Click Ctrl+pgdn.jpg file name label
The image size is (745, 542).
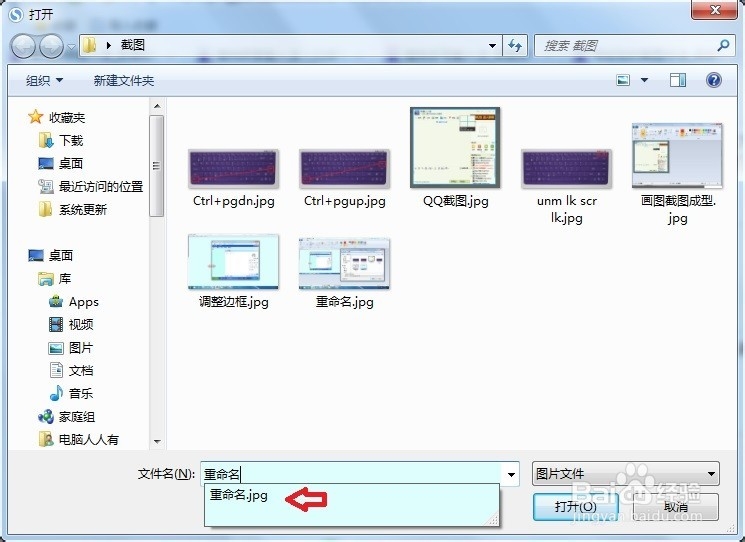pos(234,201)
